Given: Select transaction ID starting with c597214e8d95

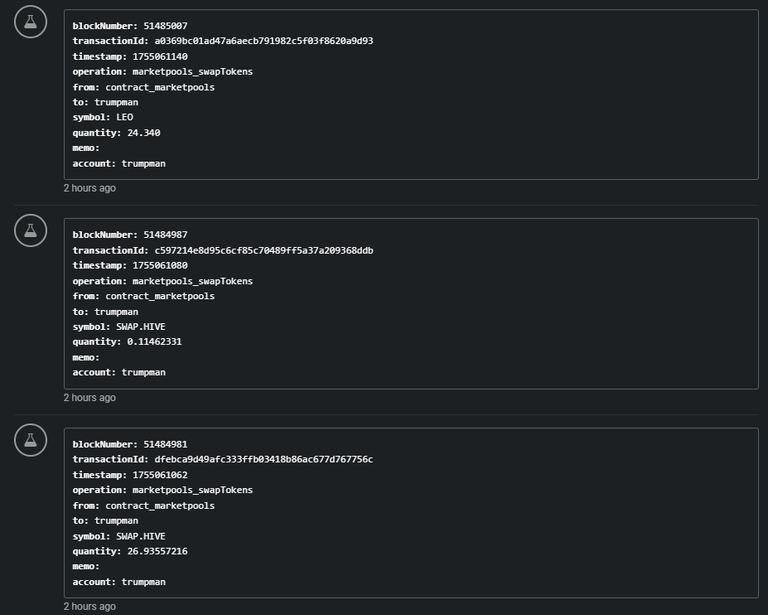Looking at the screenshot, I should tap(264, 251).
